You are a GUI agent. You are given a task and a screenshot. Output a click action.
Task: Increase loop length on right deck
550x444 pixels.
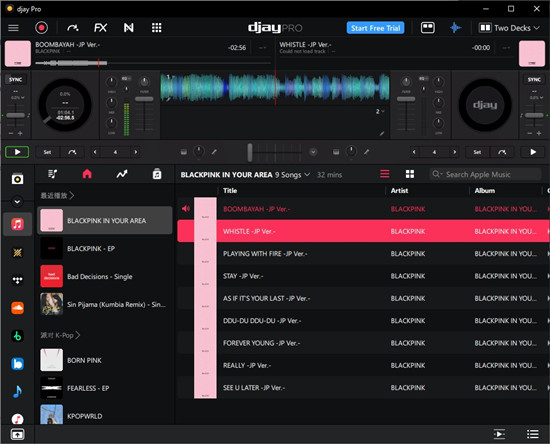click(x=455, y=152)
